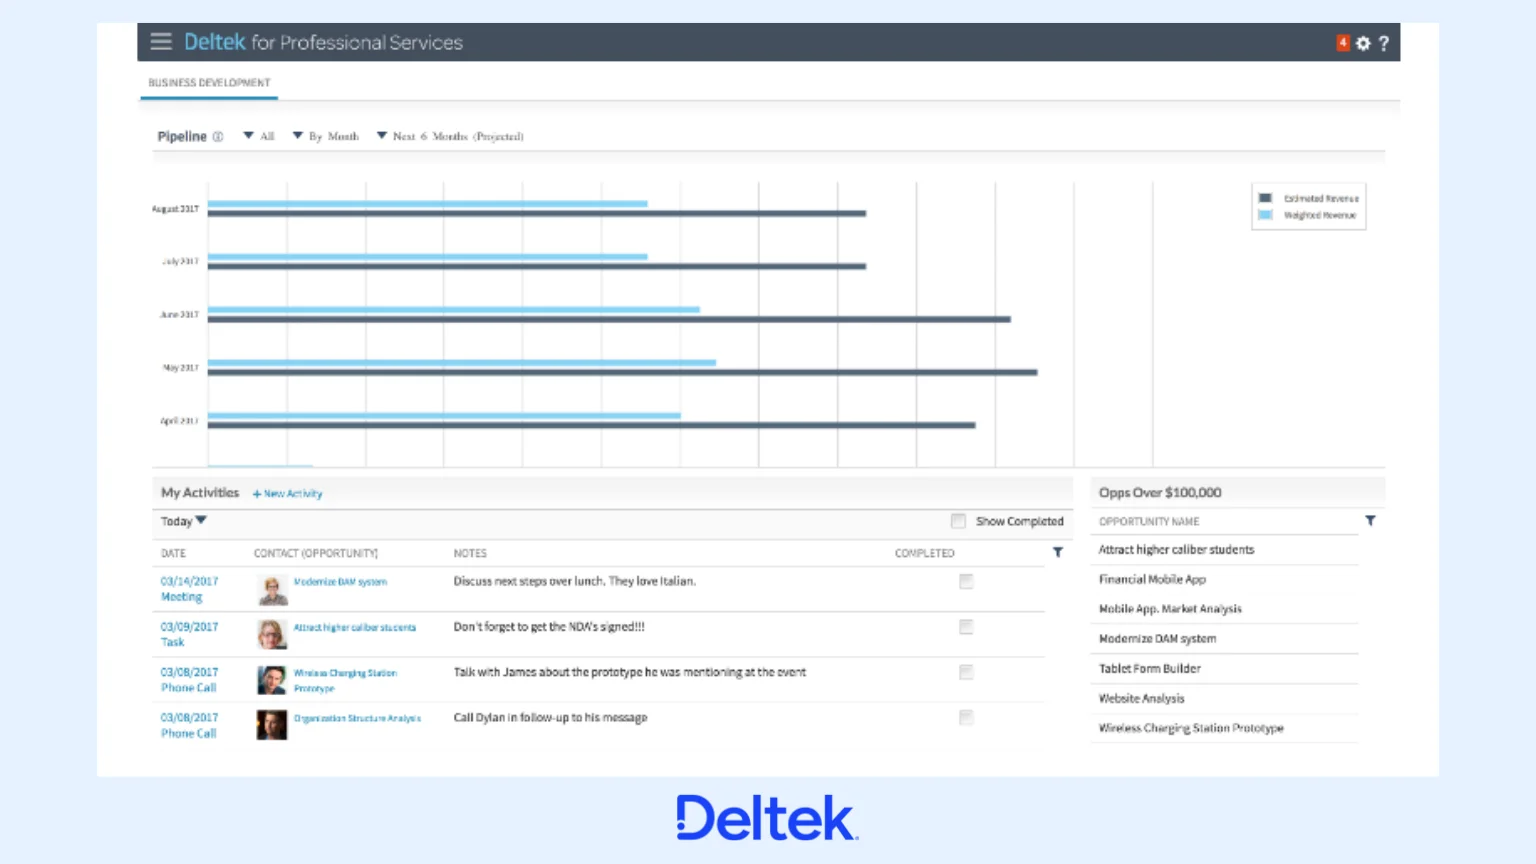
Task: Click the Deltek for Professional Services logo
Action: 323,42
